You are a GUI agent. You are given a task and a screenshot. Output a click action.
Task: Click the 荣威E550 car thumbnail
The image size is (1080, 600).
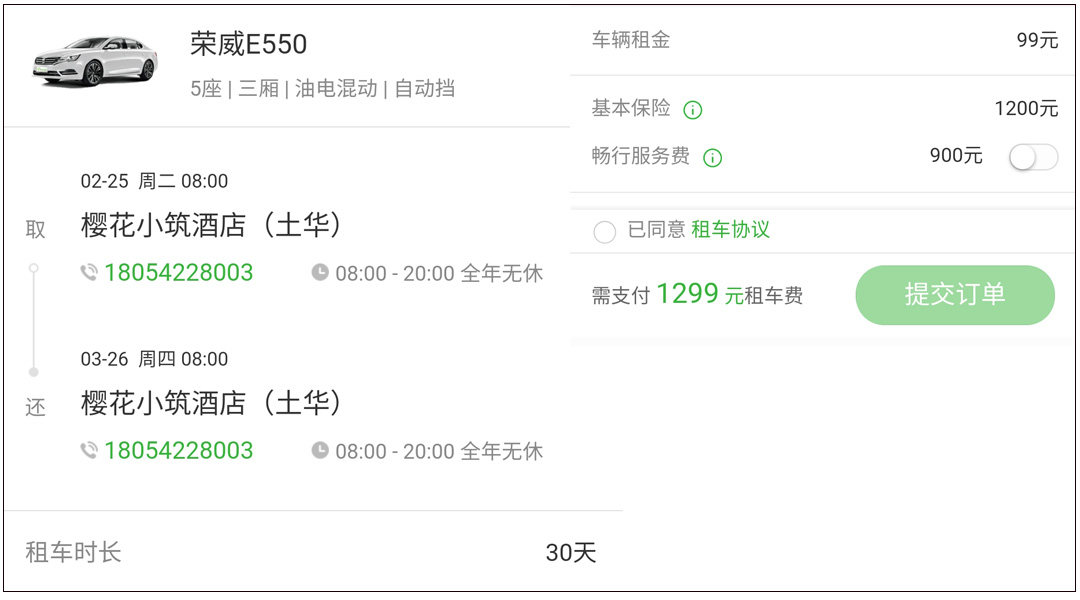pos(94,62)
